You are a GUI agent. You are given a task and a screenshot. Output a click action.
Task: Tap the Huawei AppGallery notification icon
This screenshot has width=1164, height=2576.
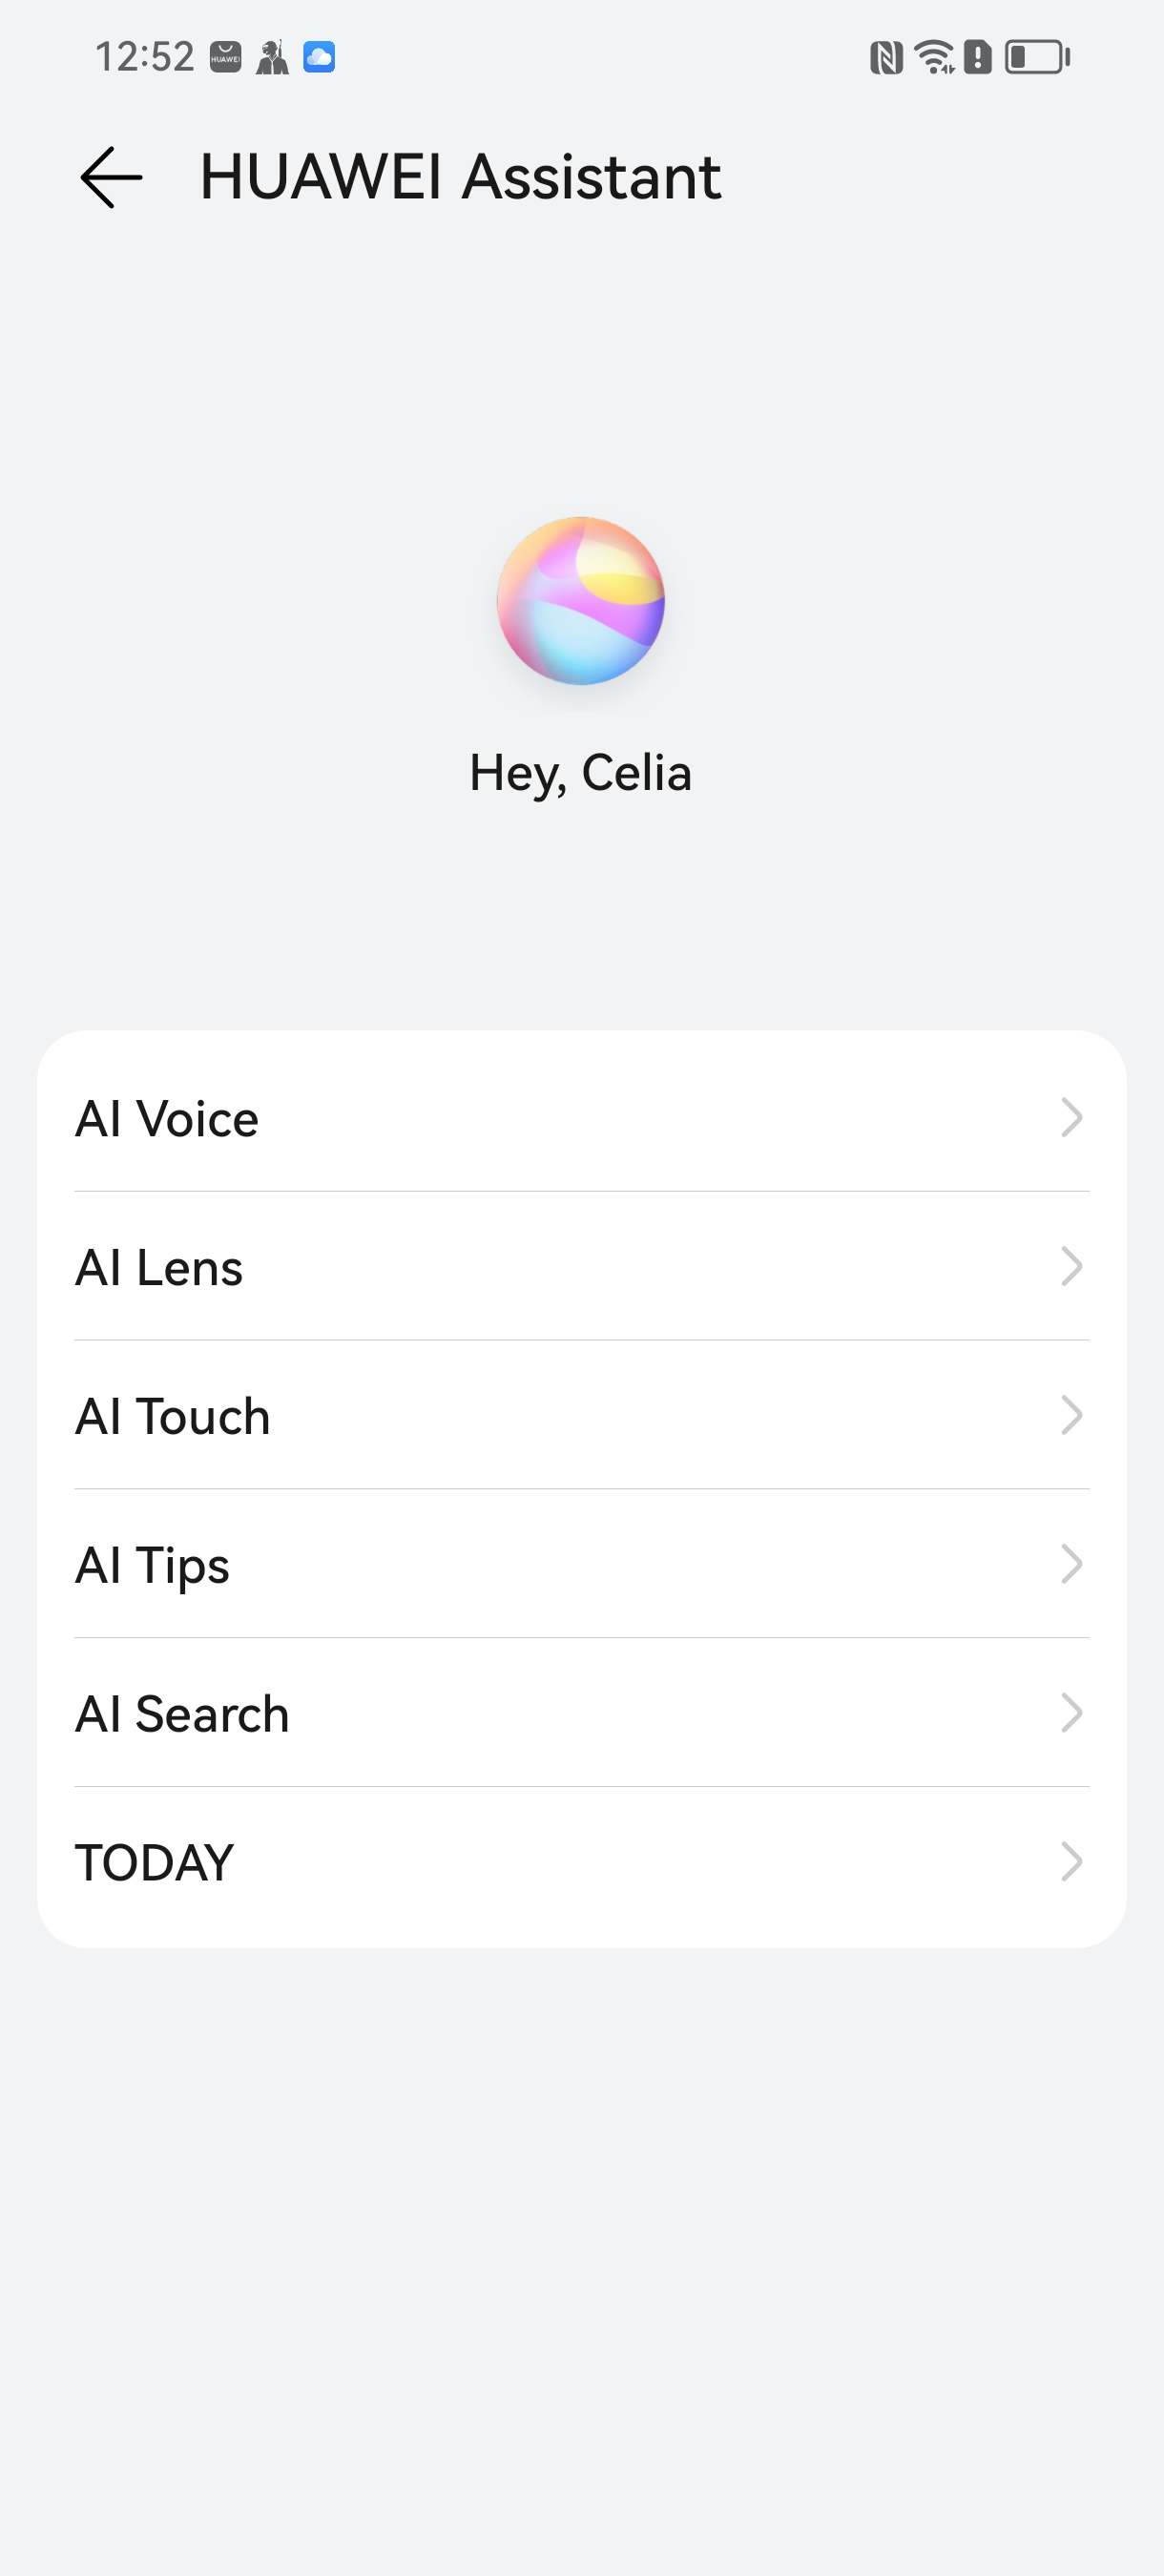coord(225,57)
